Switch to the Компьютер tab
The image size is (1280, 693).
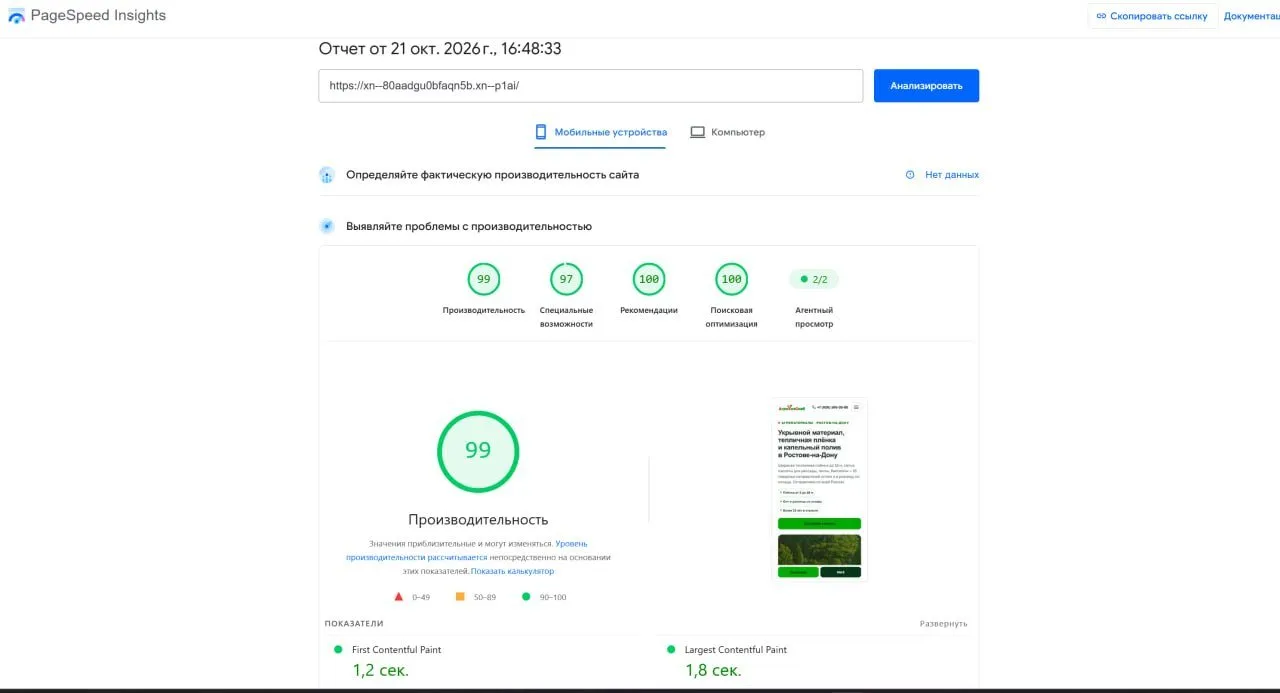tap(727, 132)
